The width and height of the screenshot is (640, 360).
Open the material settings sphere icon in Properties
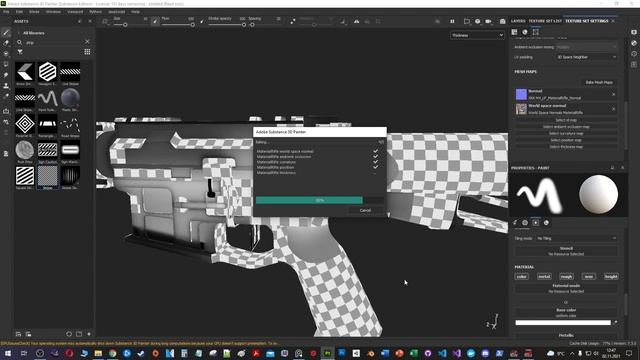(x=546, y=222)
